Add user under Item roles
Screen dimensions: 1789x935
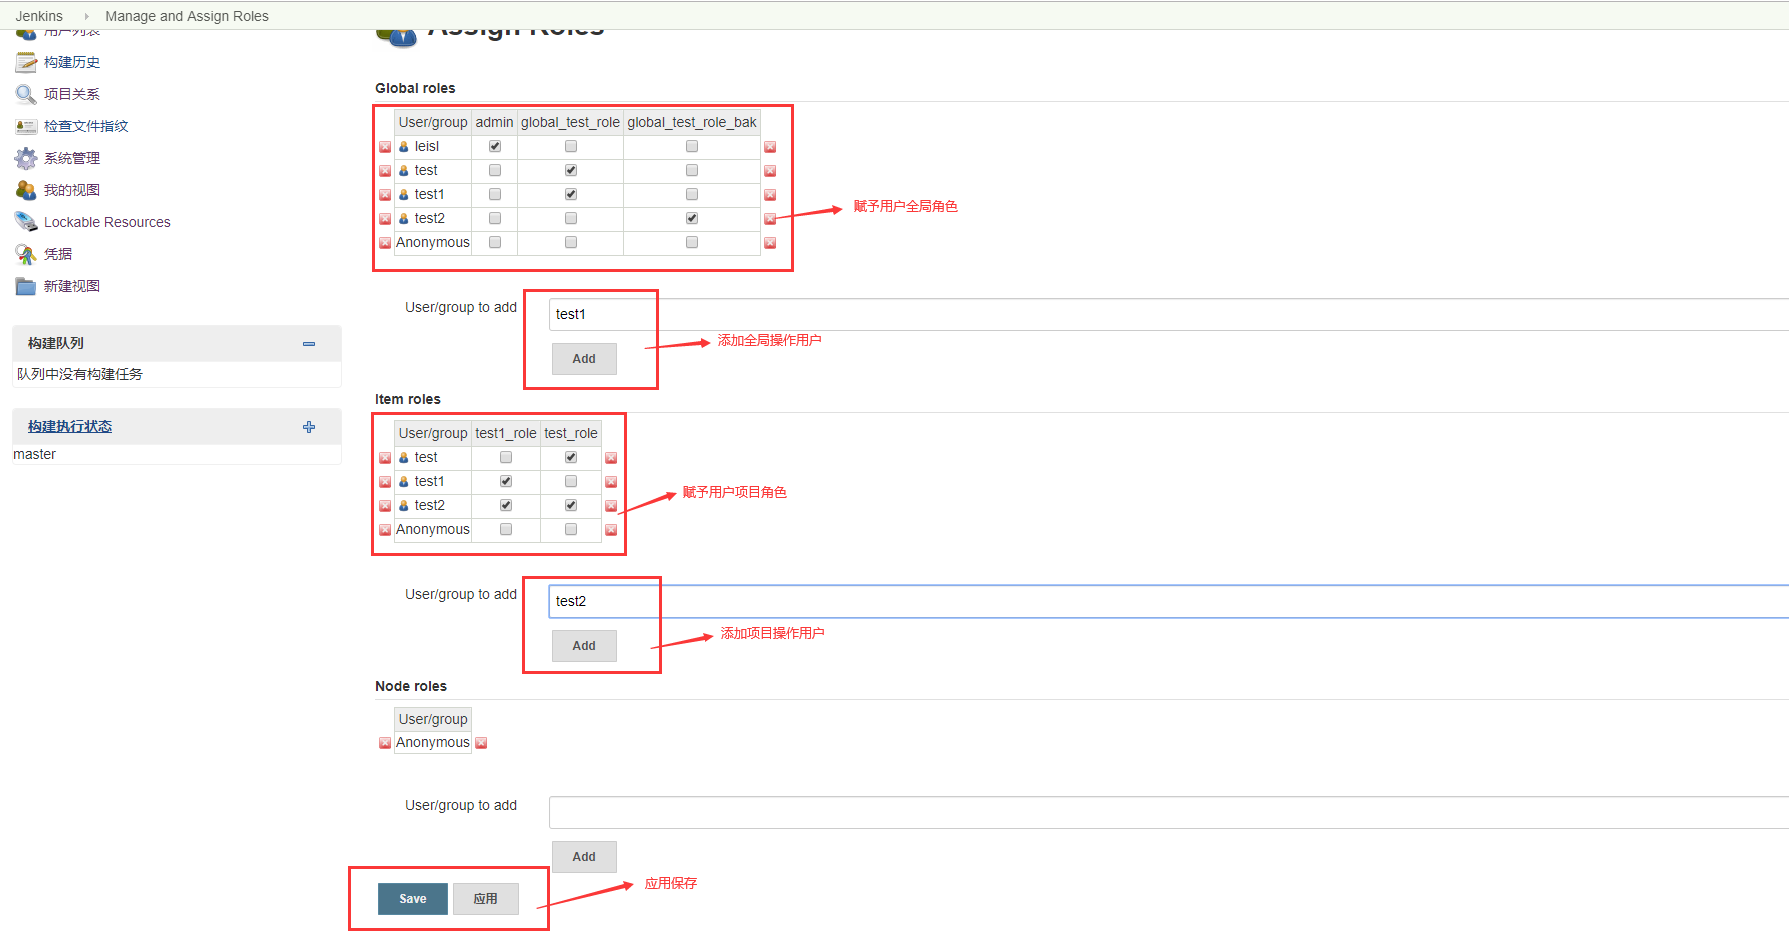584,646
